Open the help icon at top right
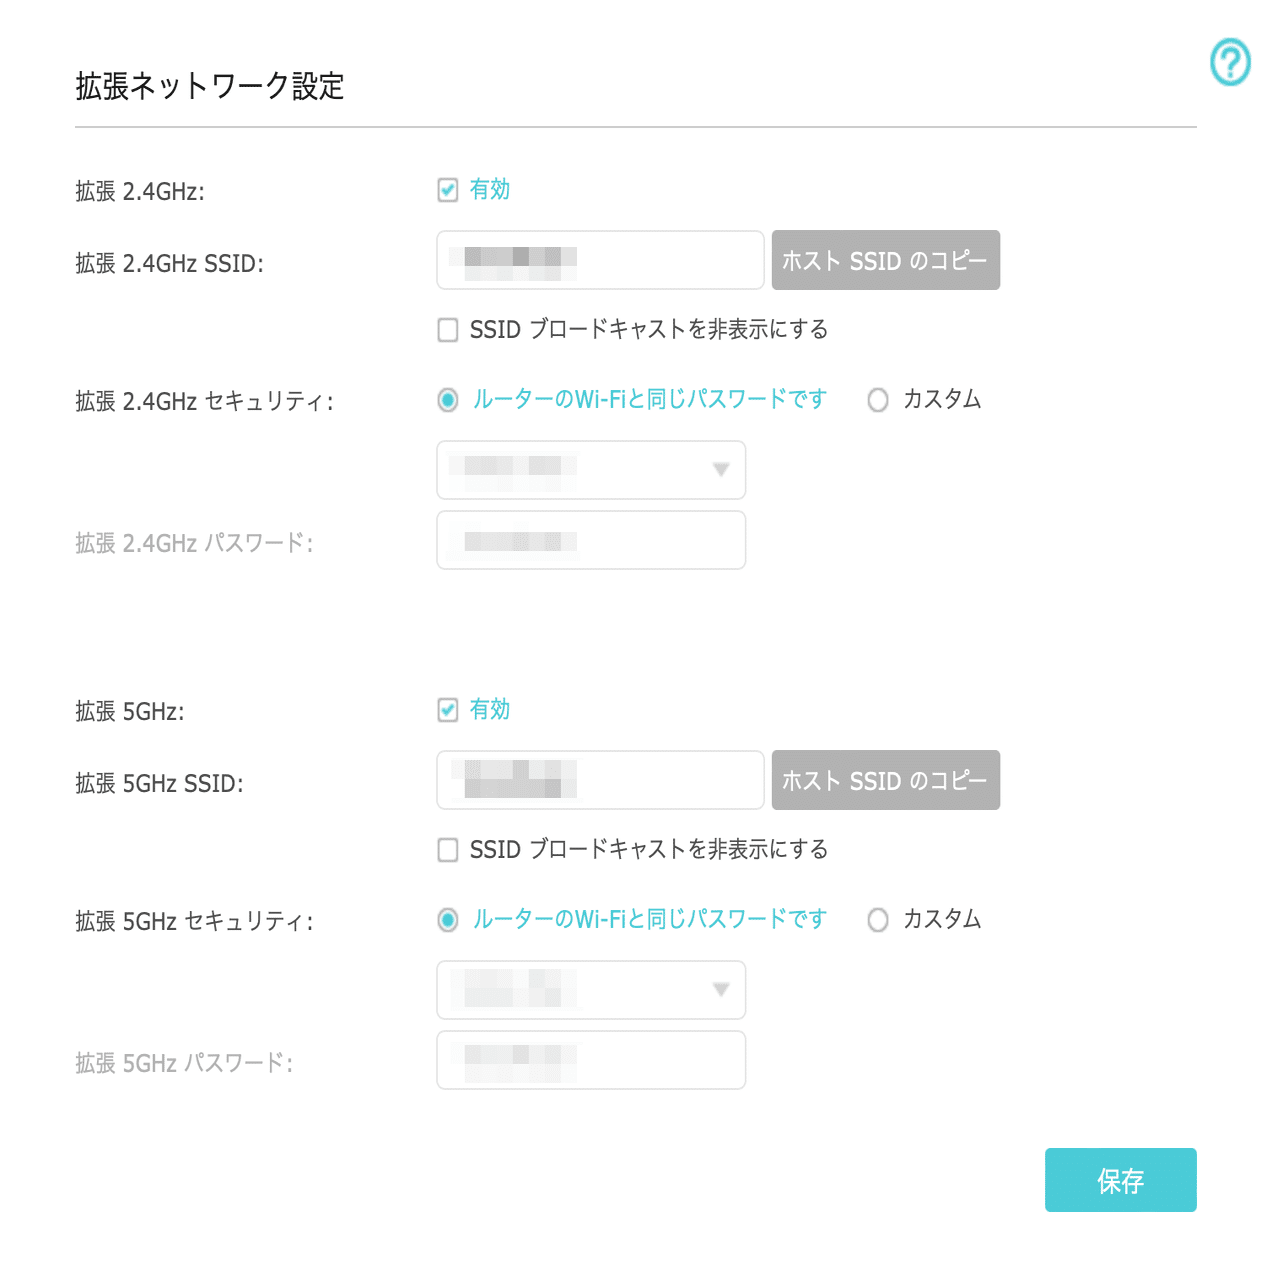 click(1230, 62)
